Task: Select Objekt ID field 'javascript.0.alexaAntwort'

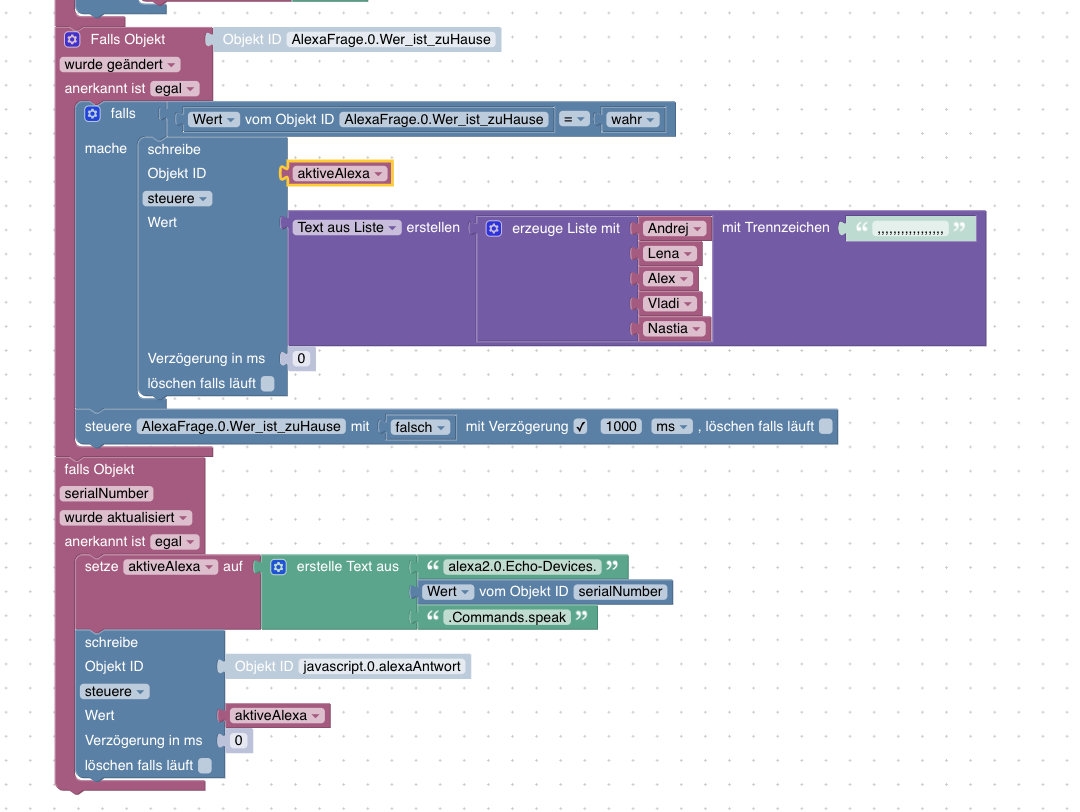Action: [382, 666]
